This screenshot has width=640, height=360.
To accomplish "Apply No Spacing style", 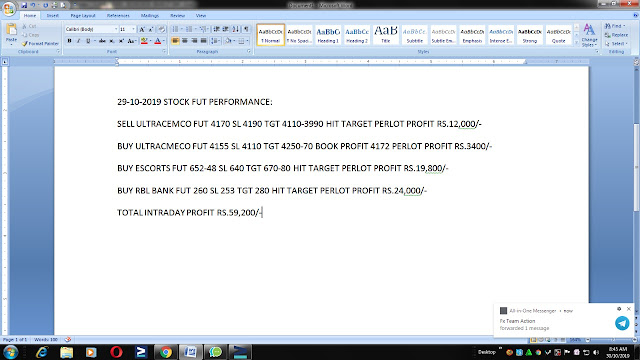I will 299,35.
